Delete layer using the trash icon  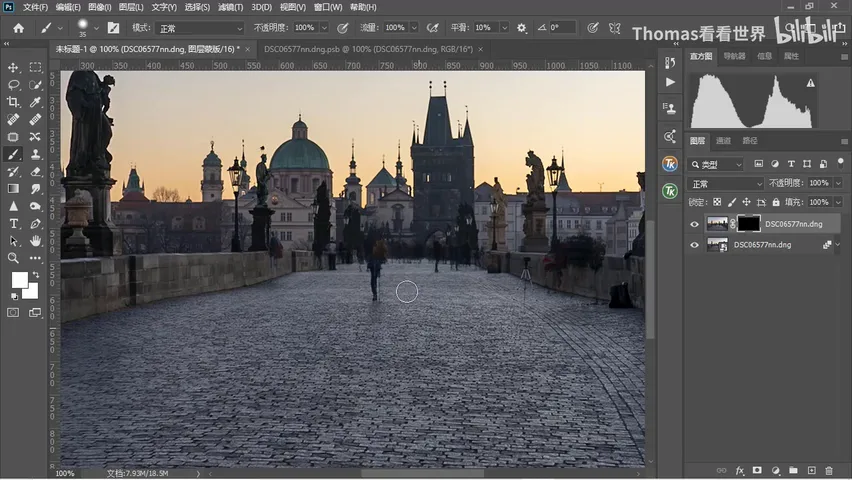coord(829,470)
